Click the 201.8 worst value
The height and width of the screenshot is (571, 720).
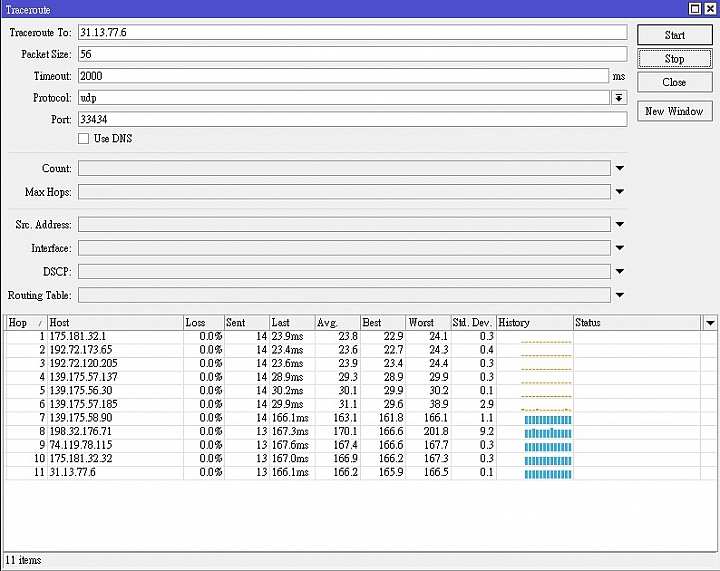tap(436, 431)
